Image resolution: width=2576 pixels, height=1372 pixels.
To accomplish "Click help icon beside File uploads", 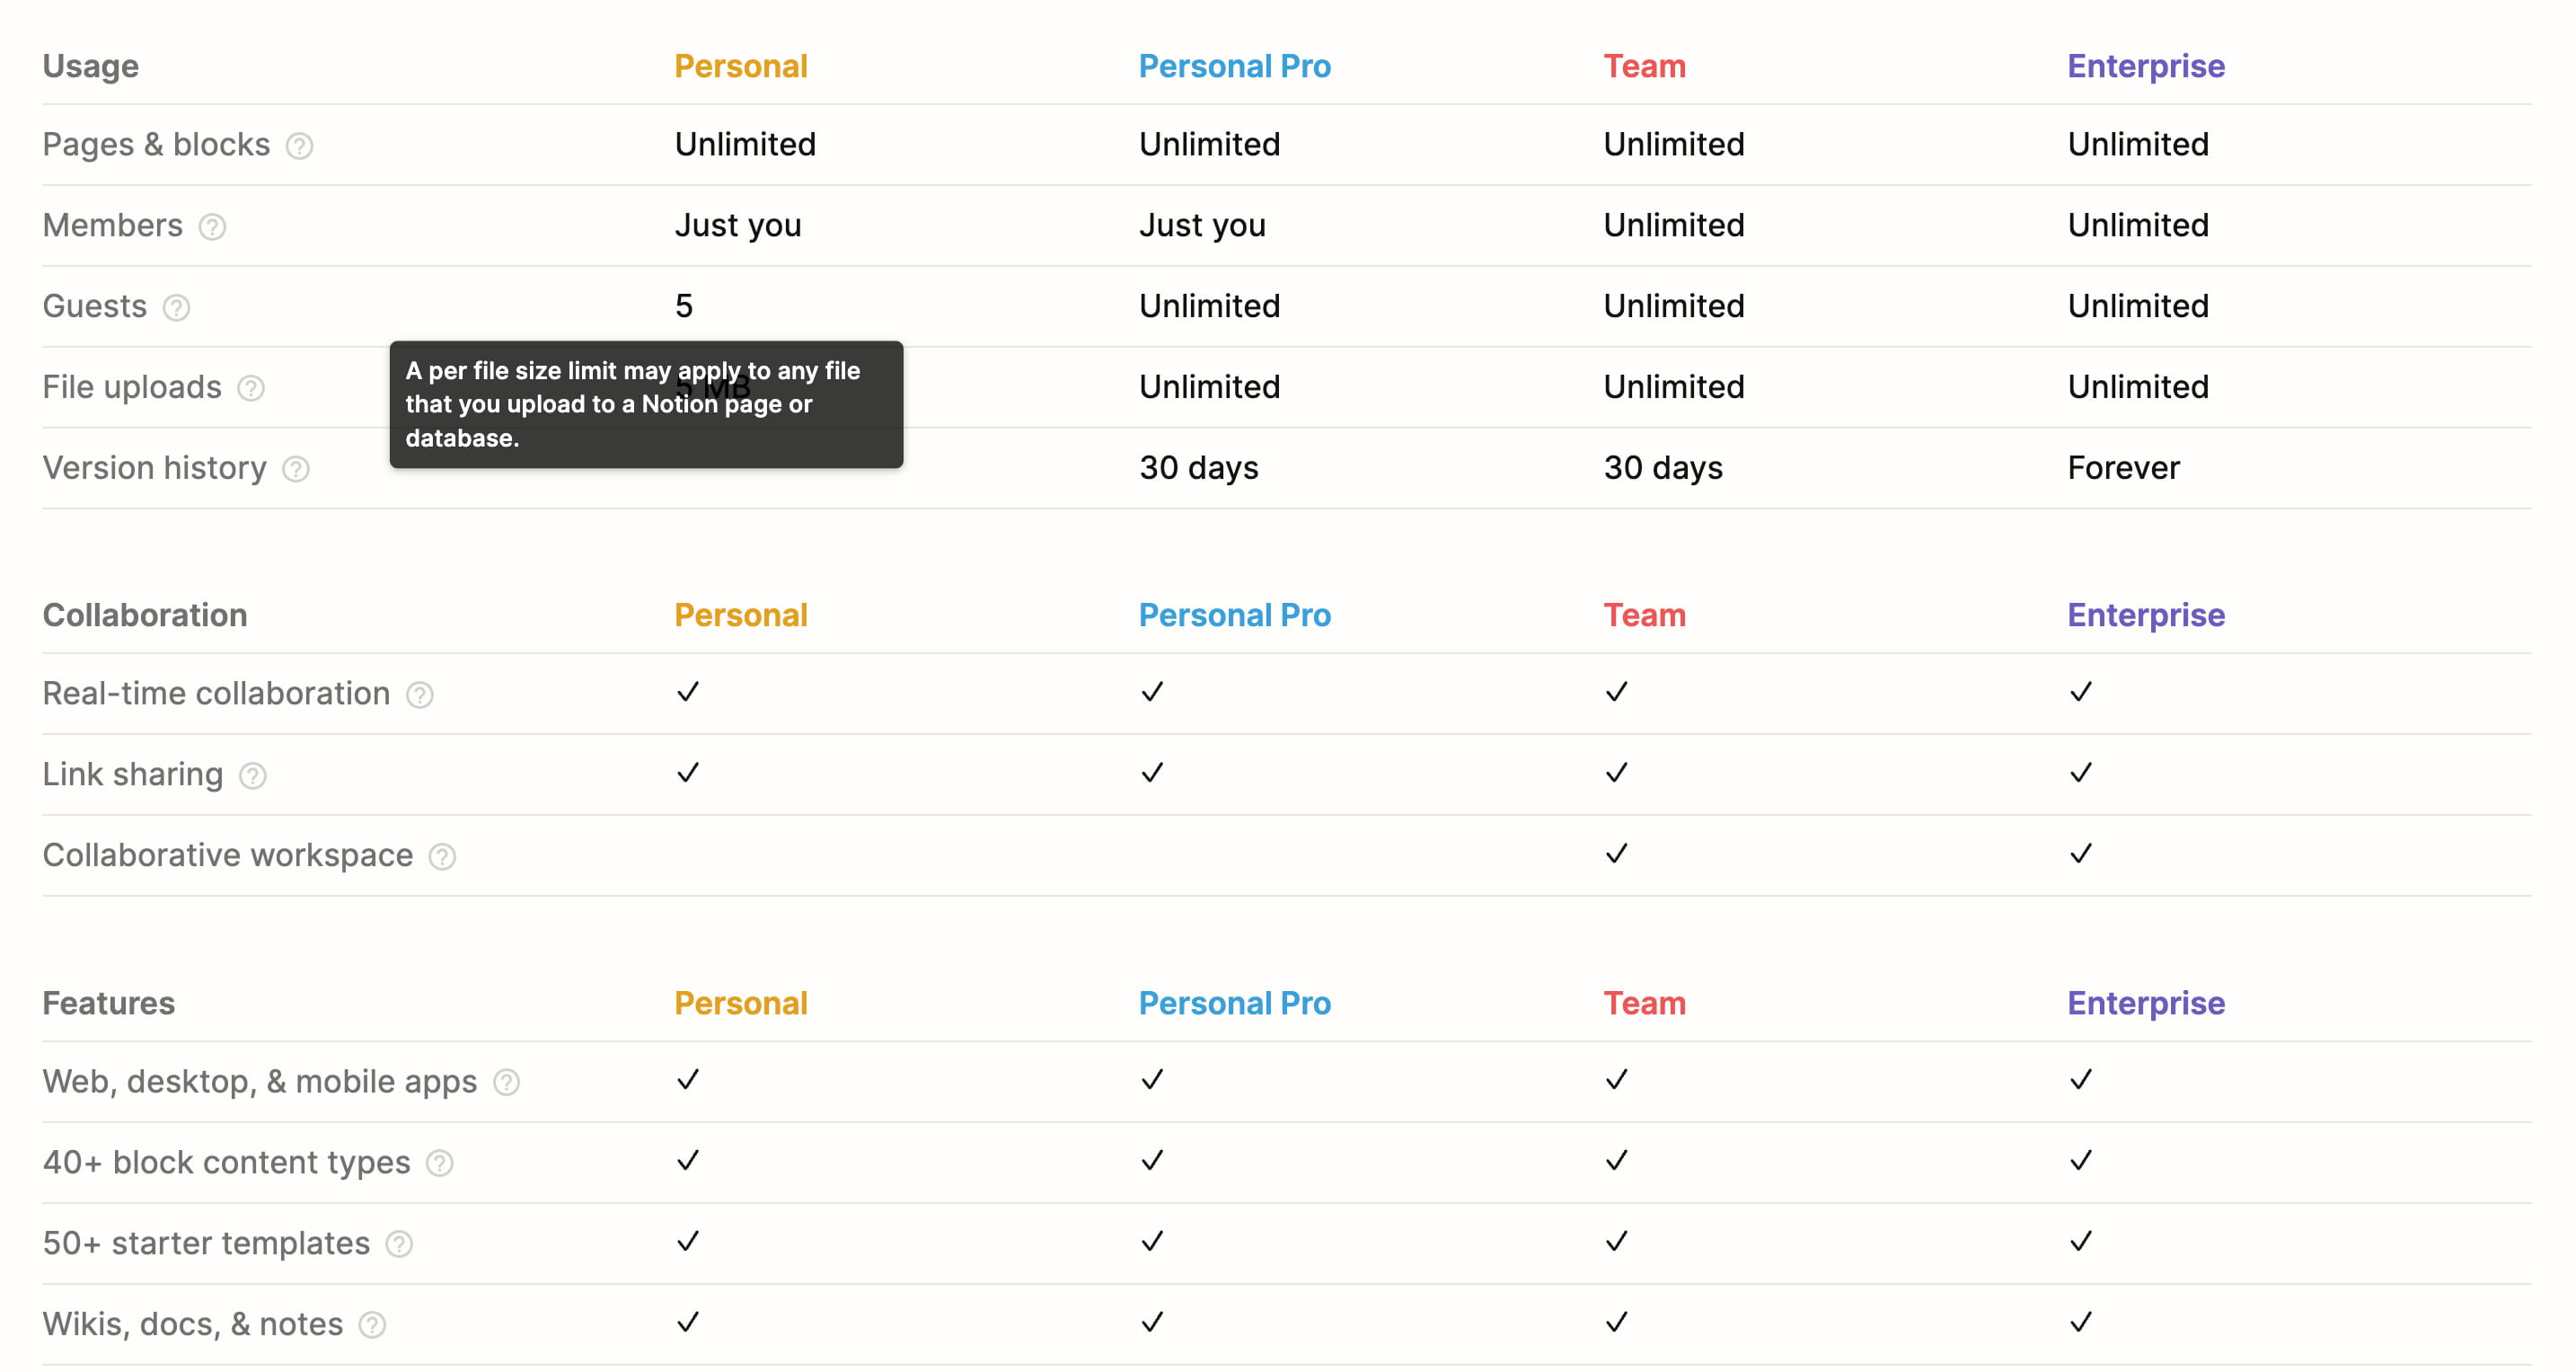I will click(x=251, y=388).
